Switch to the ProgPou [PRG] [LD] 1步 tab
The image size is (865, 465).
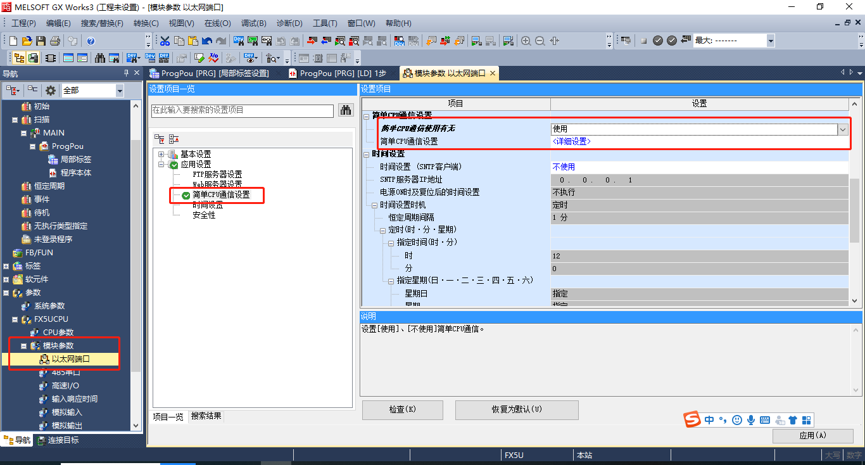coord(336,74)
